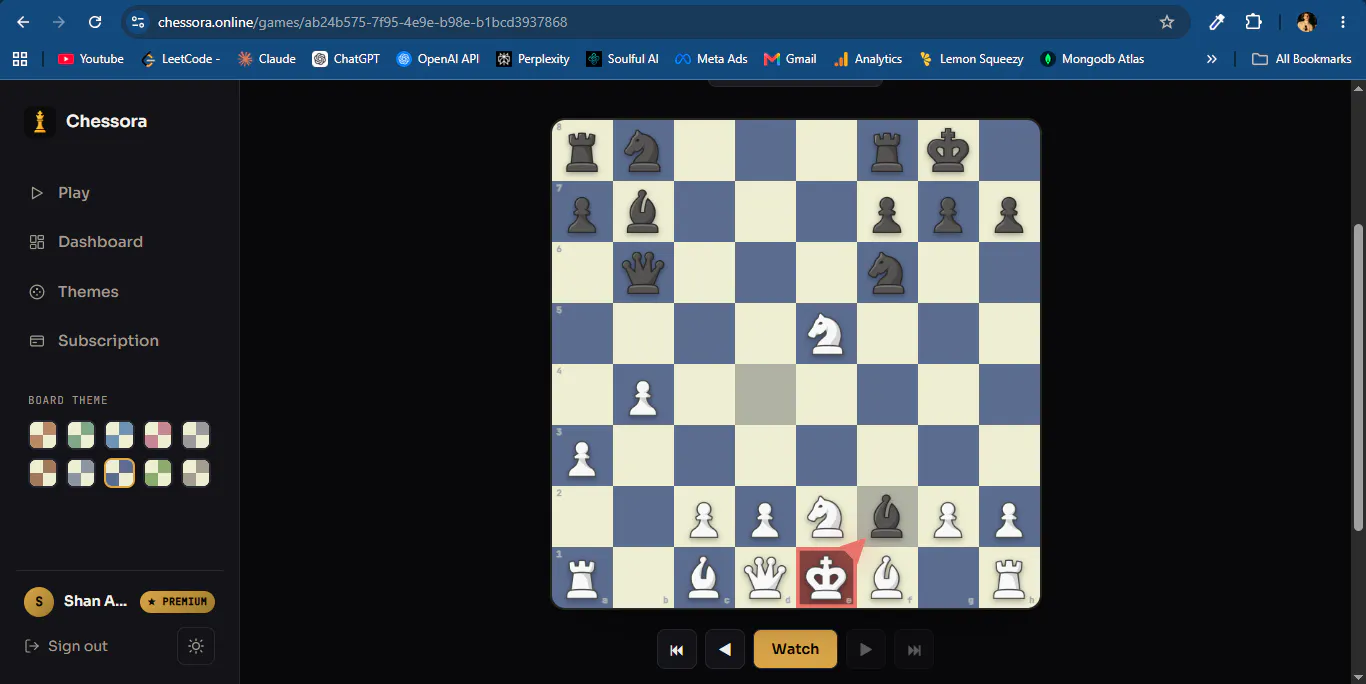Click the black knight on f6
The image size is (1366, 684).
click(887, 273)
